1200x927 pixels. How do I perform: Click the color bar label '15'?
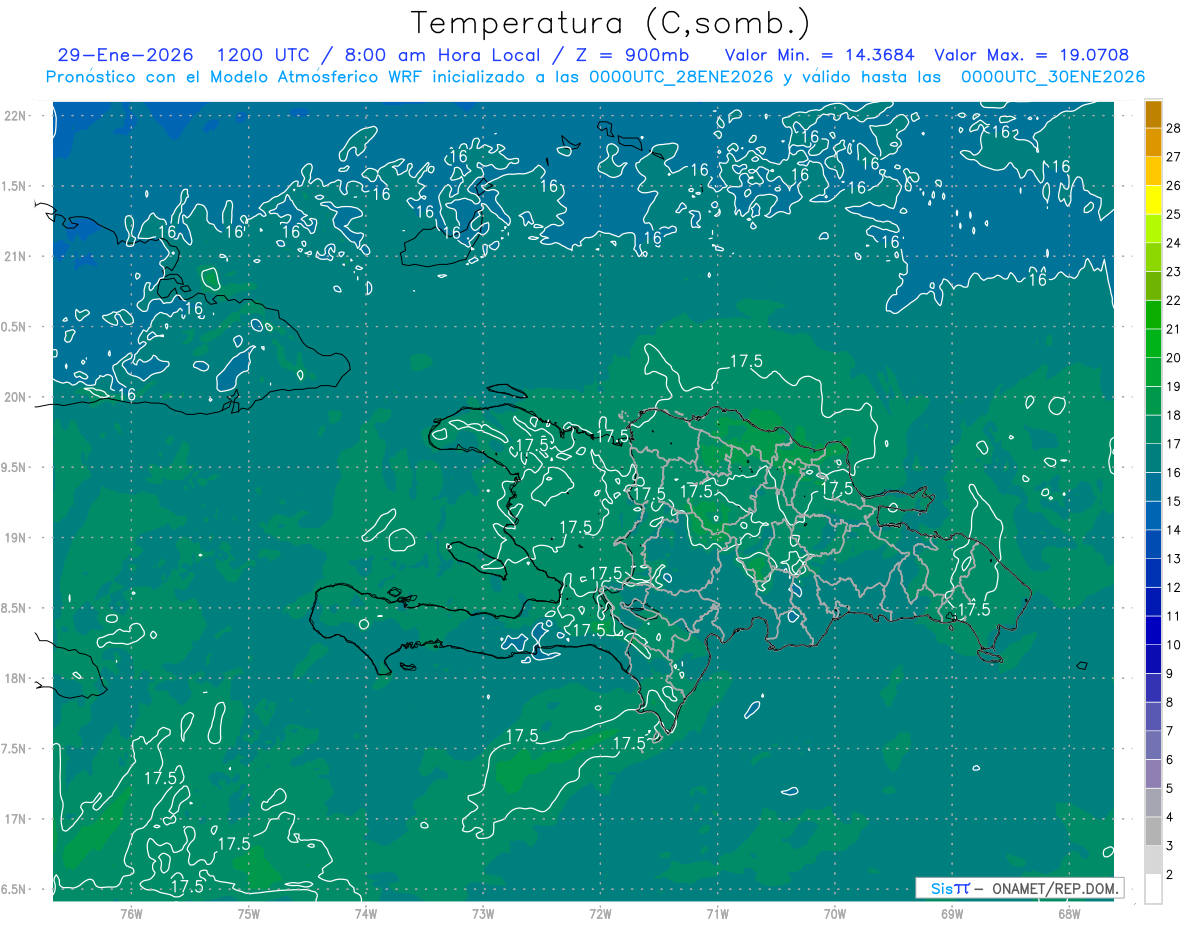[1174, 501]
